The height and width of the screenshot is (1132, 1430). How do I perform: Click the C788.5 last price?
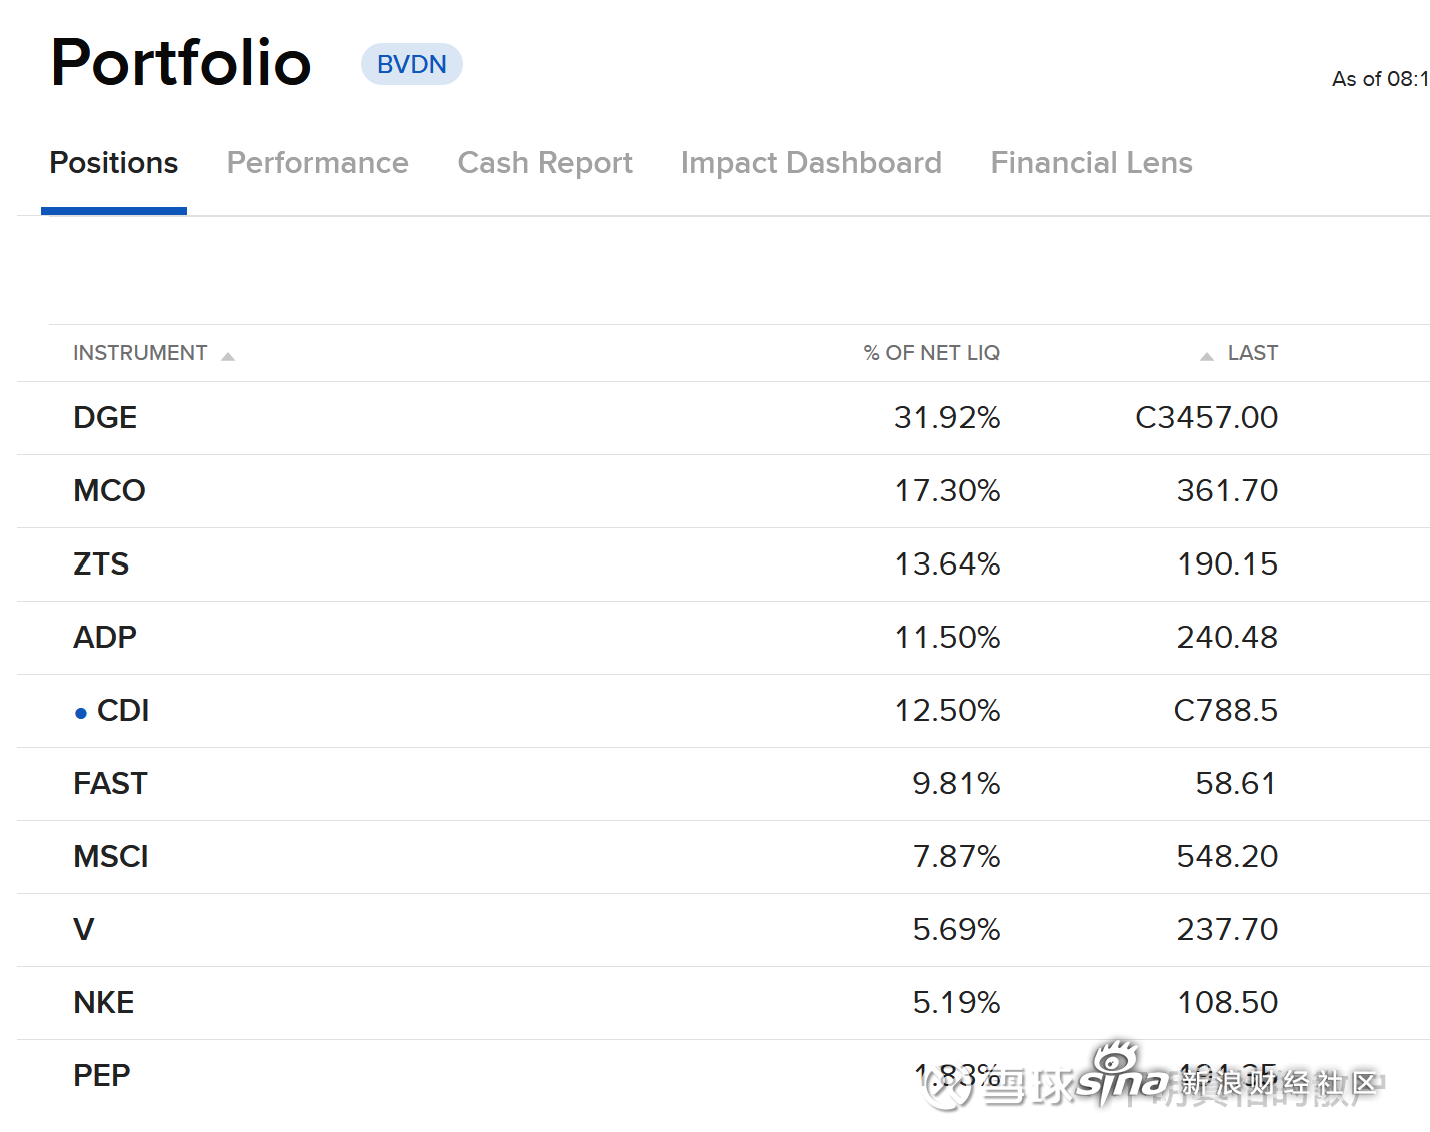(1226, 710)
